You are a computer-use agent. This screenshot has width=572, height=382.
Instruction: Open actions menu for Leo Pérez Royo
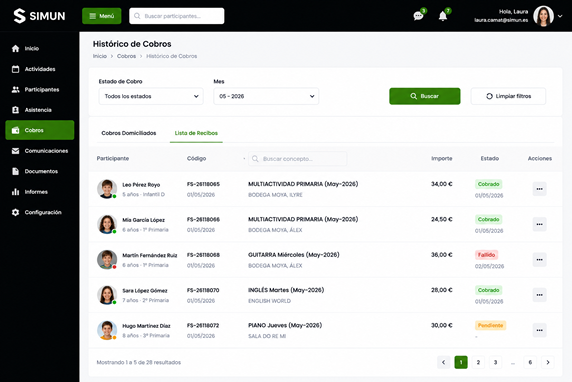(540, 189)
